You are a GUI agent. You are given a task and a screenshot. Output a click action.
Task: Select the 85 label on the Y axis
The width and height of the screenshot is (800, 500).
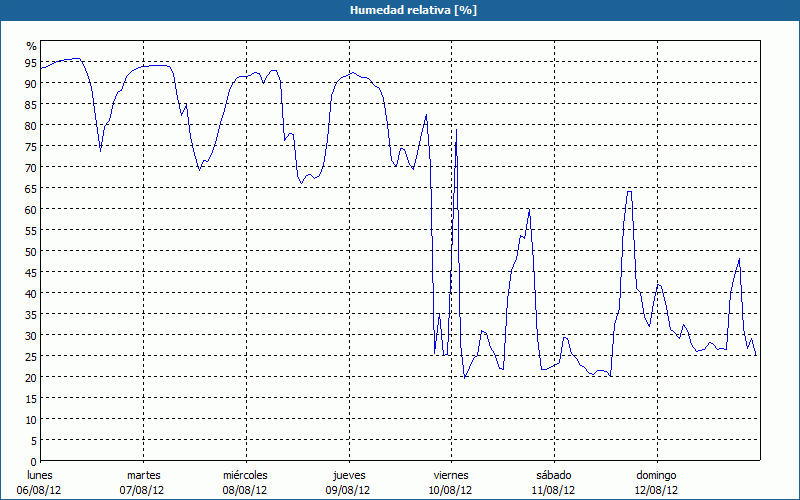pos(31,105)
